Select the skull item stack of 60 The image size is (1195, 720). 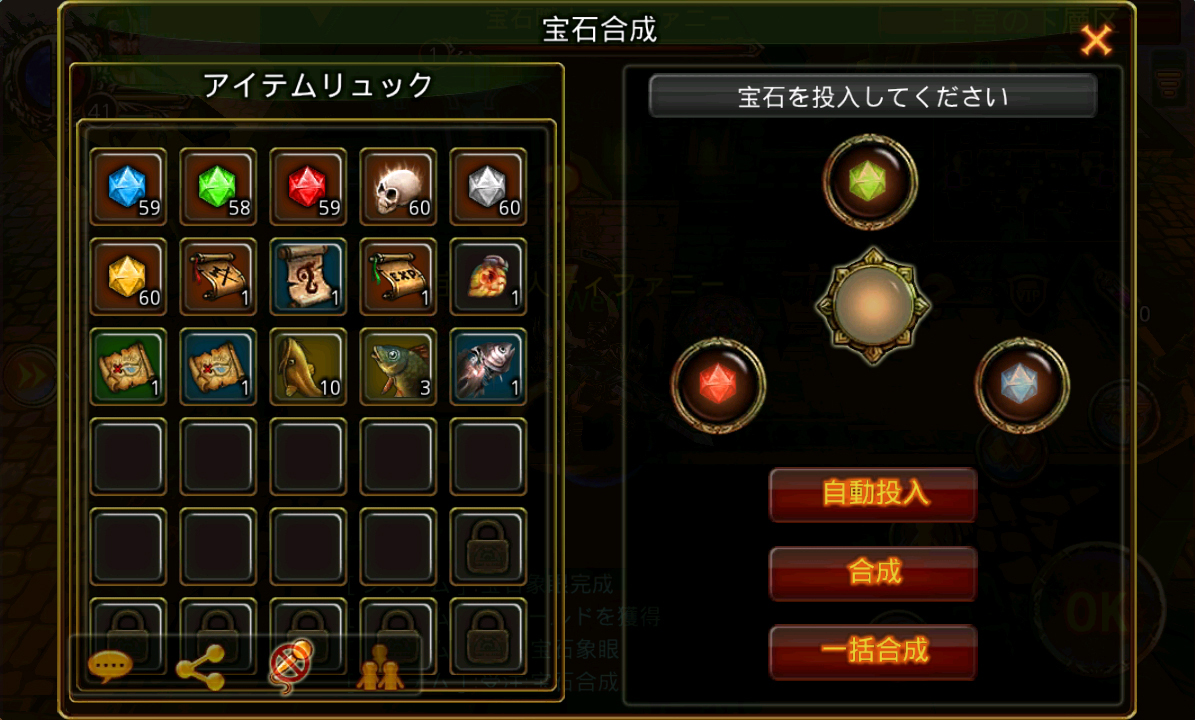coord(398,187)
